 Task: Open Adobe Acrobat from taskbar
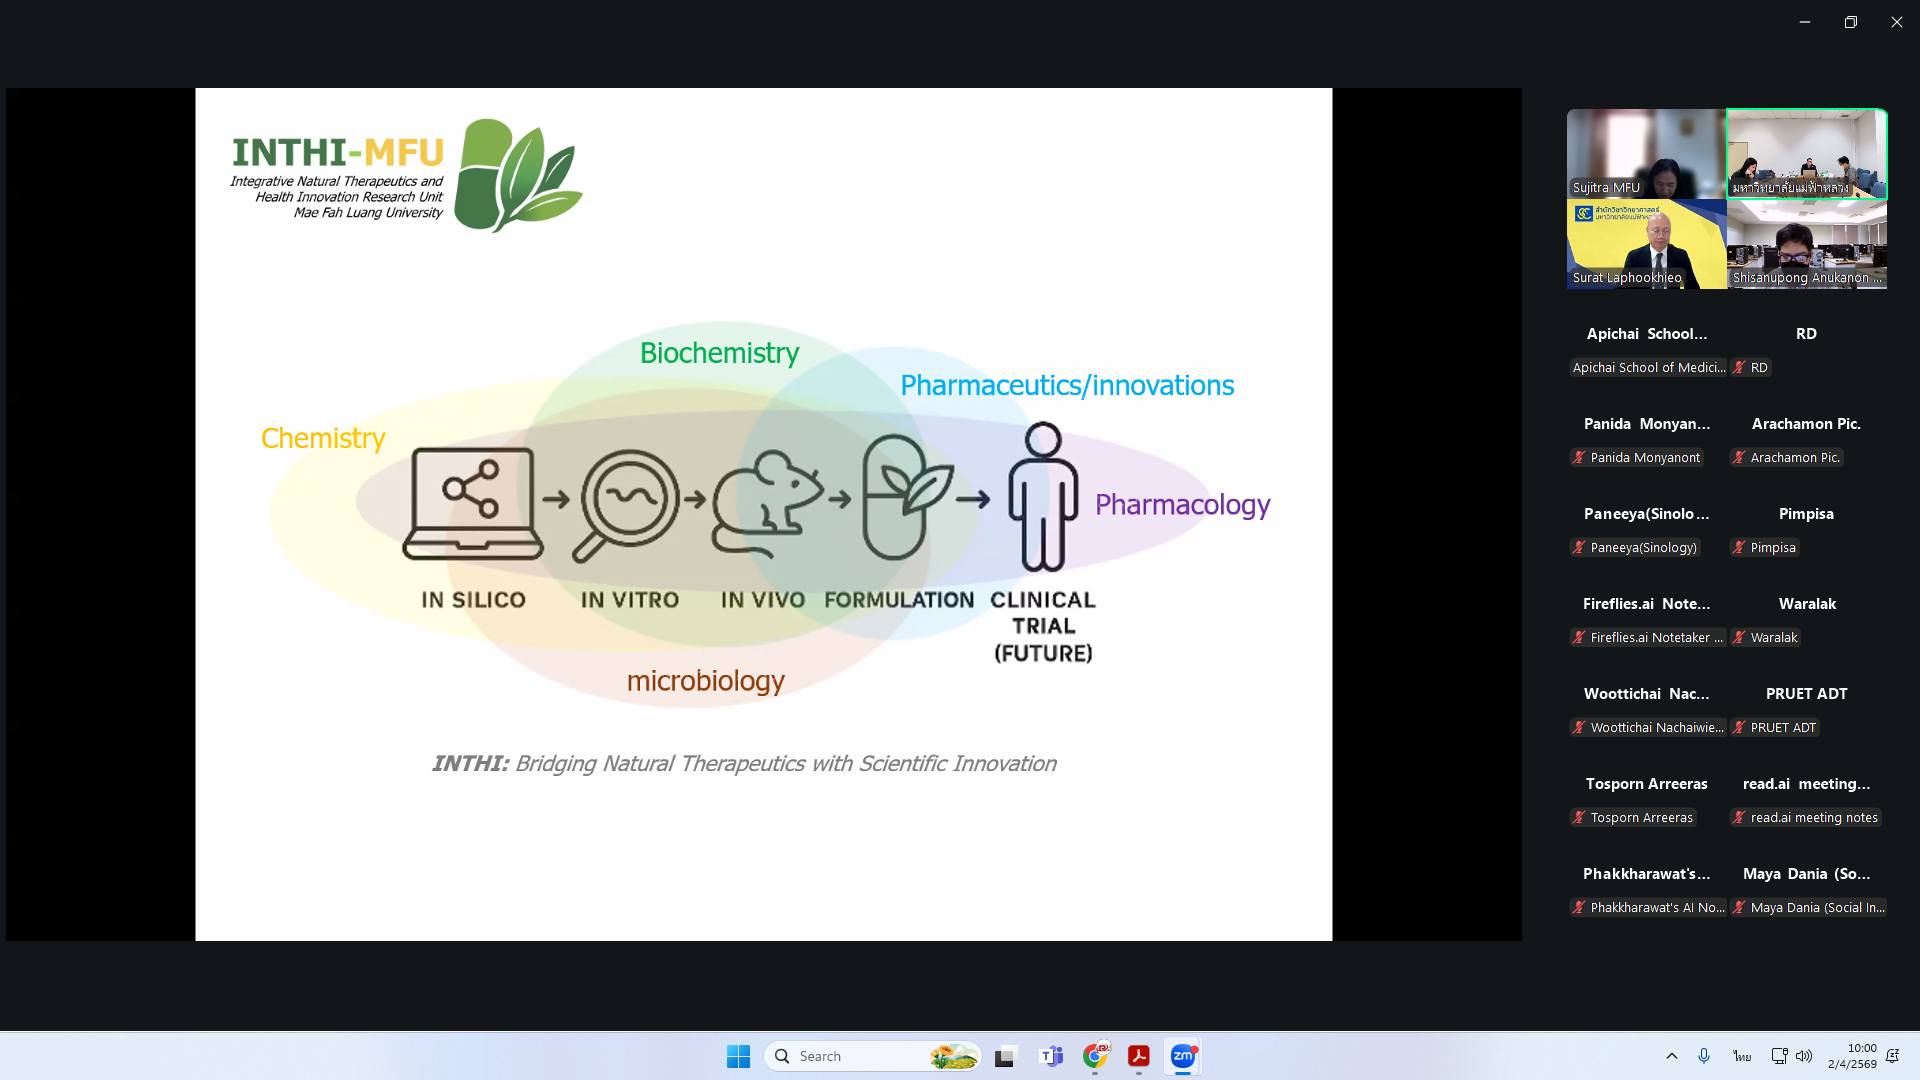tap(1138, 1056)
